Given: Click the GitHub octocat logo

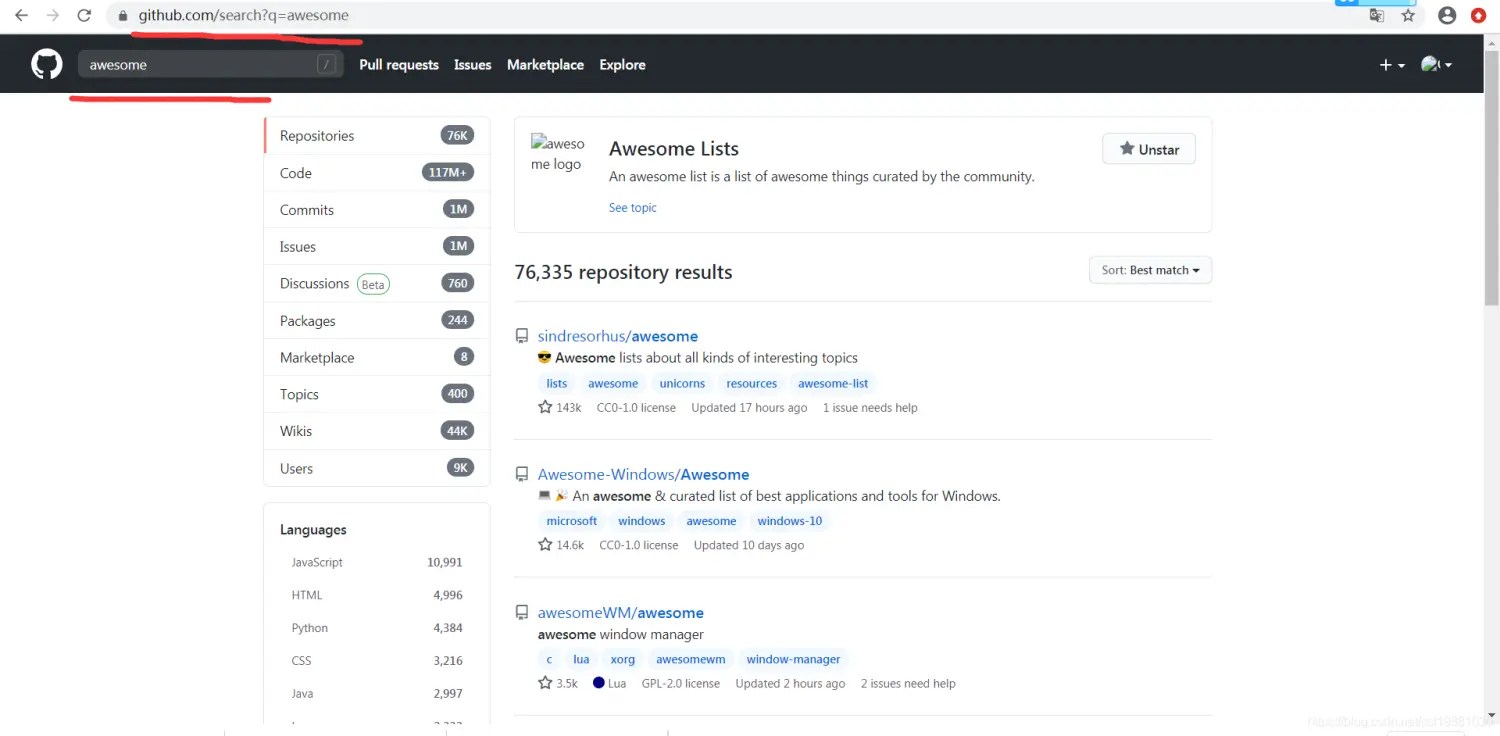Looking at the screenshot, I should (46, 63).
